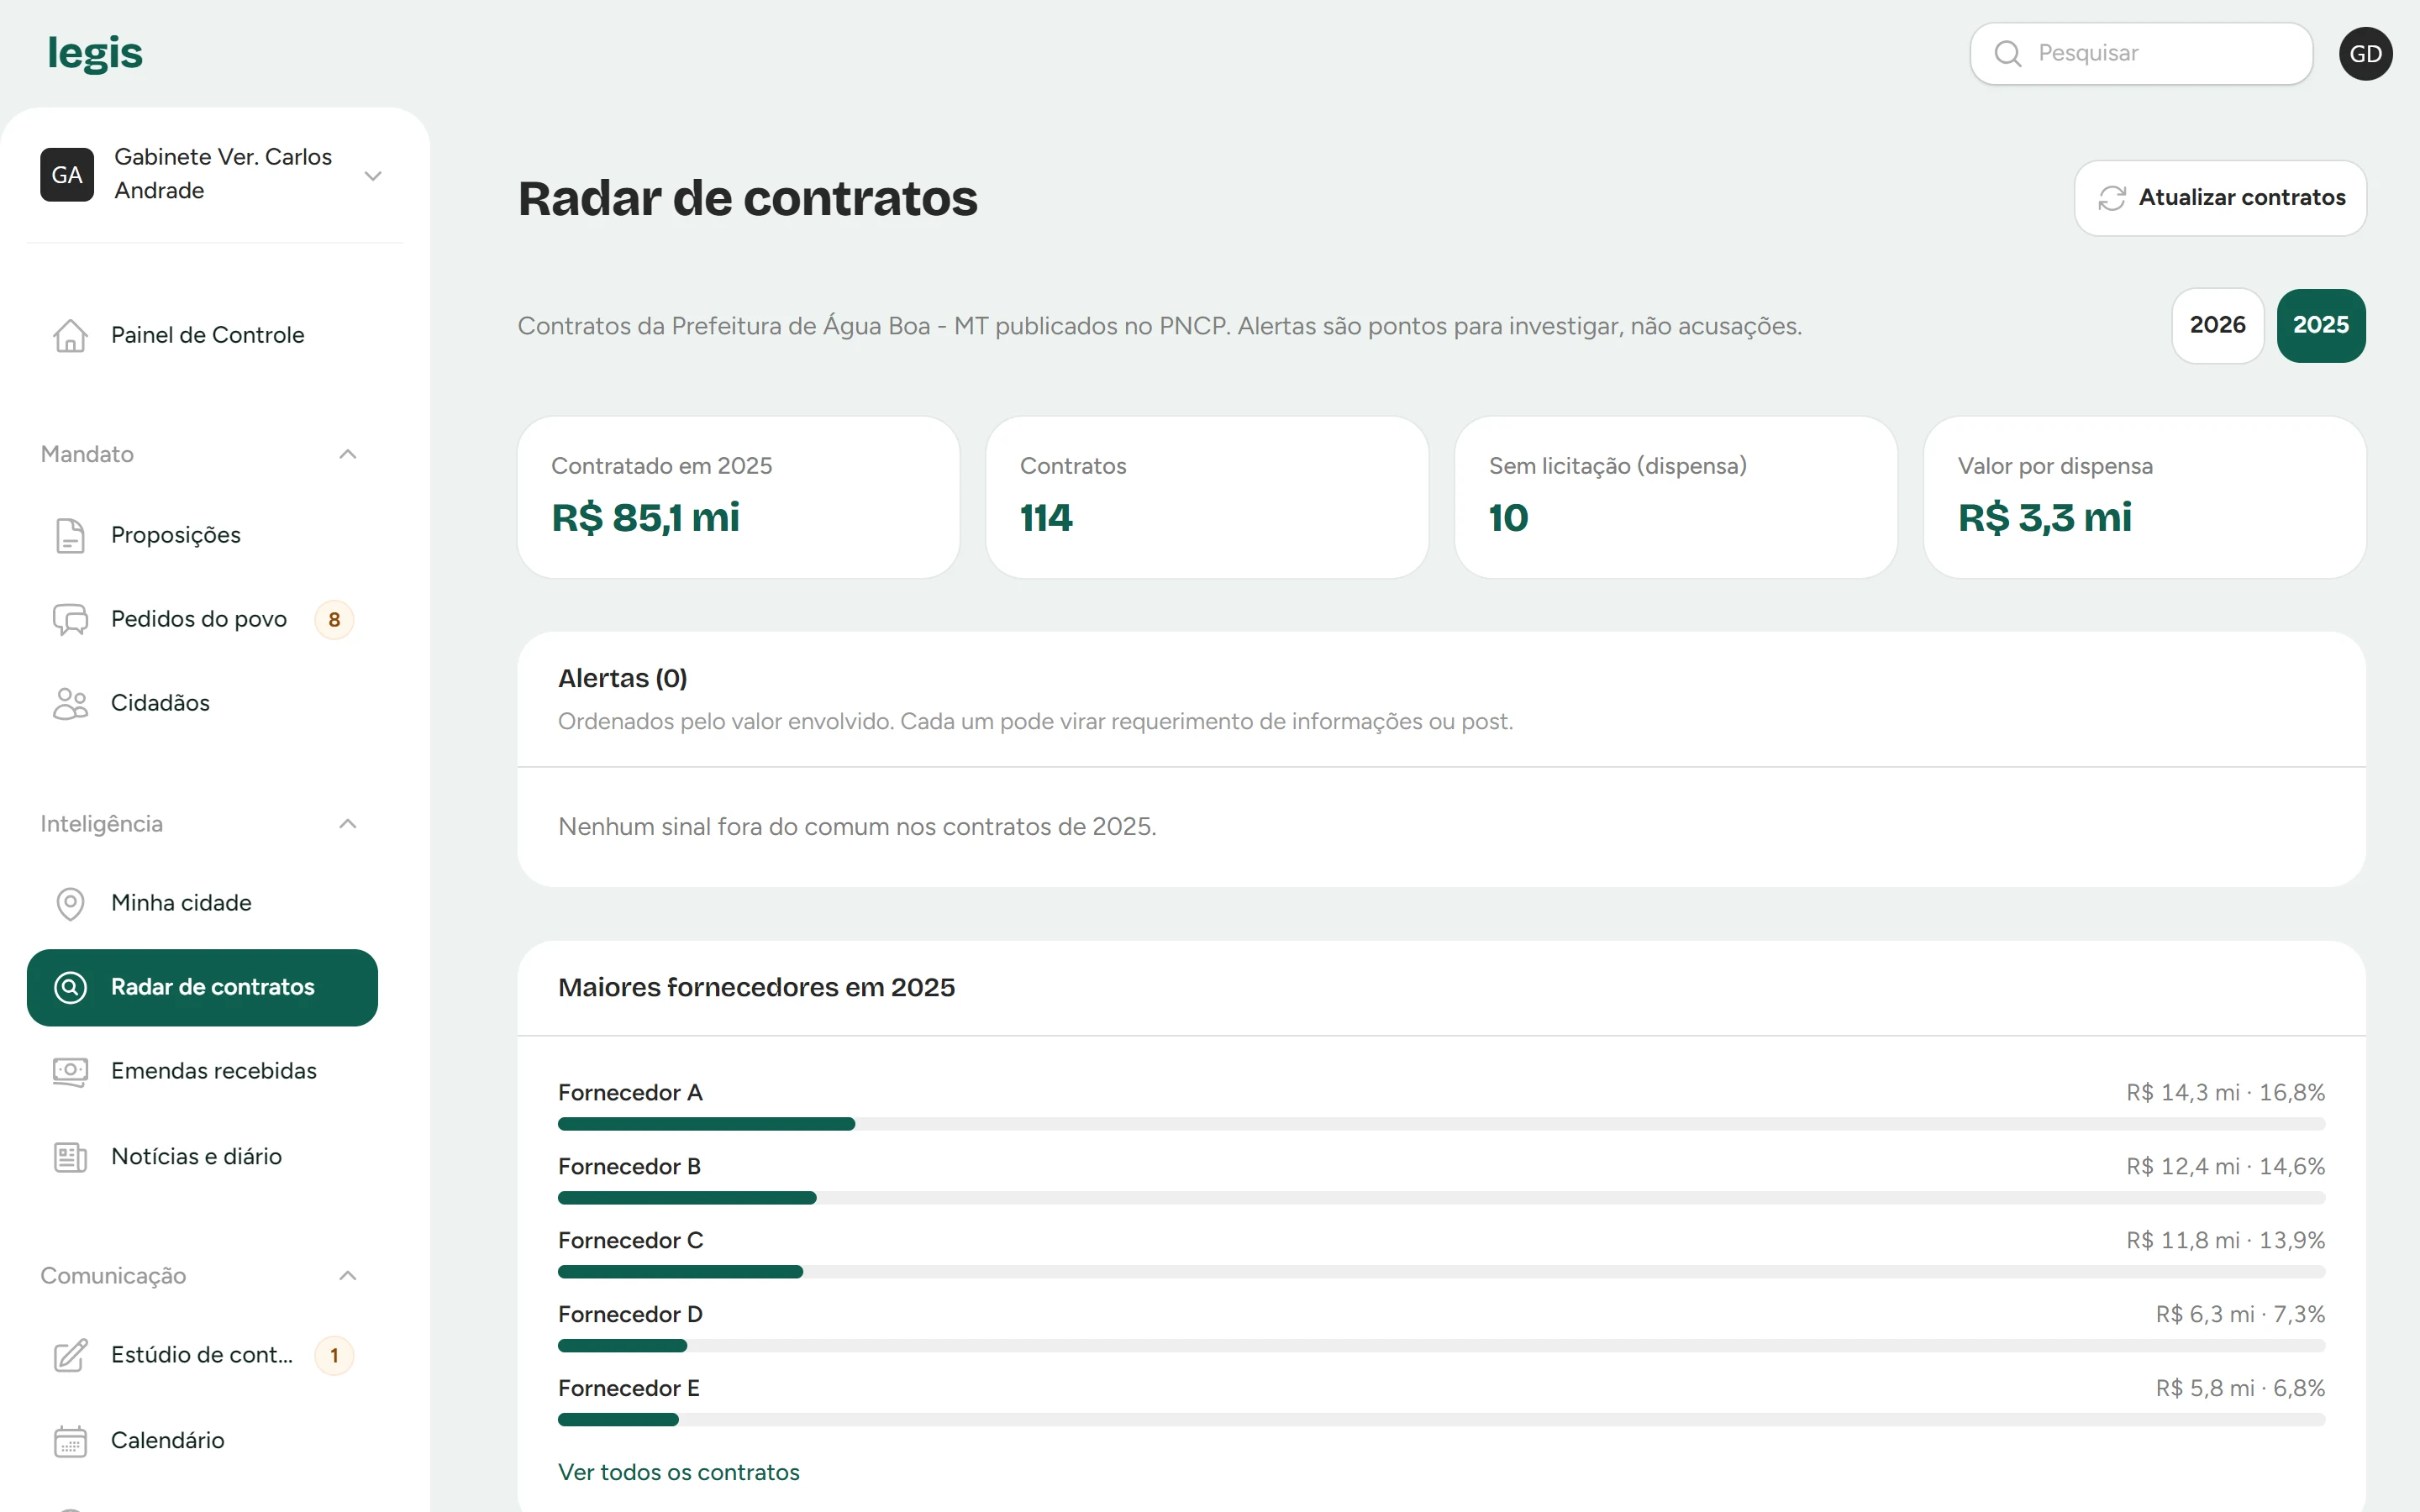Click value R$ 11,8 mi · 13,9%
Screen dimensions: 2420x1512
click(2225, 1240)
